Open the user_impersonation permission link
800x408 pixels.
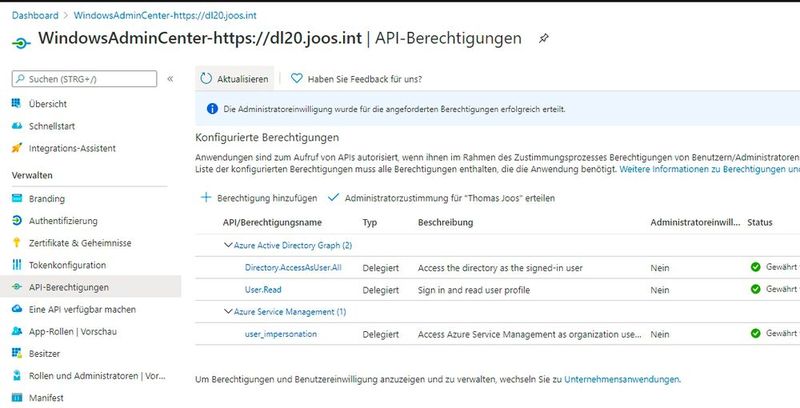point(281,334)
